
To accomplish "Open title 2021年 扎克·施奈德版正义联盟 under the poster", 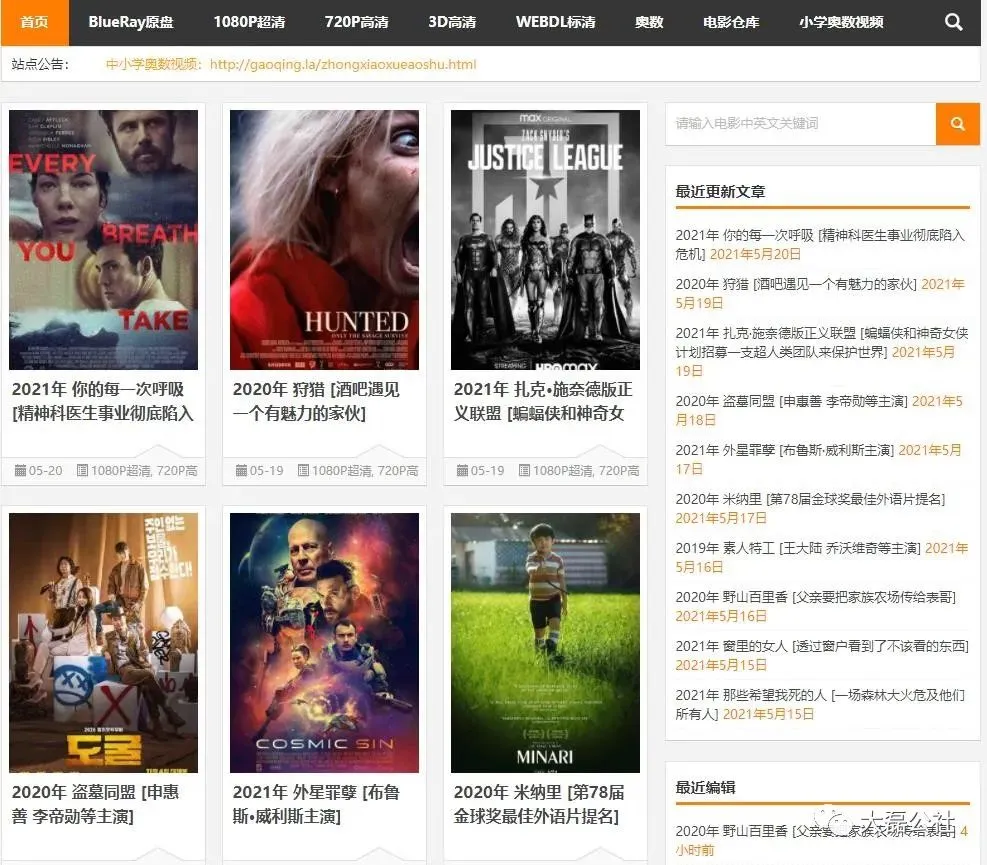I will pyautogui.click(x=543, y=401).
